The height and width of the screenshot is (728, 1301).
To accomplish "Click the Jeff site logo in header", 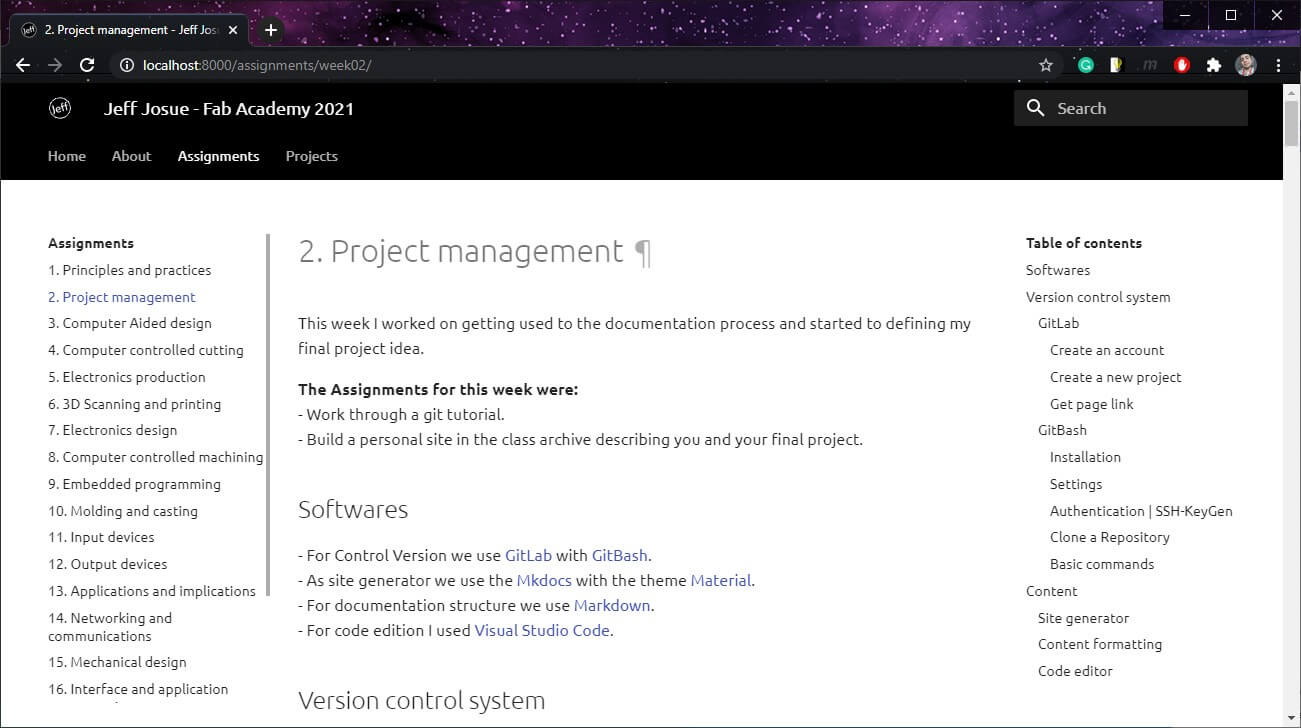I will pyautogui.click(x=60, y=109).
